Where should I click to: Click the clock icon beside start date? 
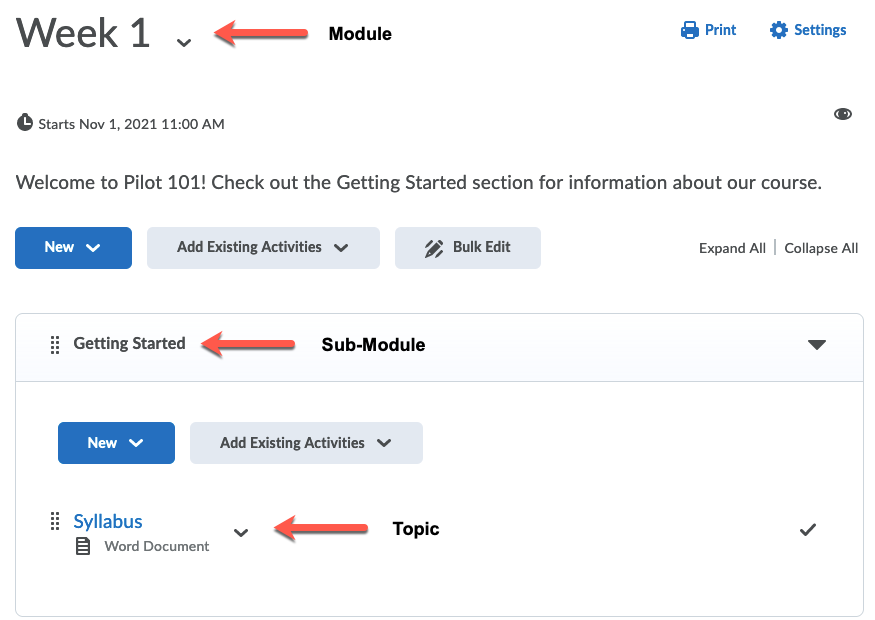click(25, 124)
